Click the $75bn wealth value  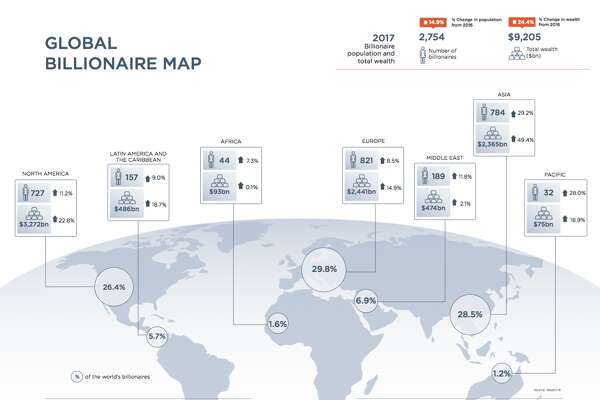tap(543, 224)
